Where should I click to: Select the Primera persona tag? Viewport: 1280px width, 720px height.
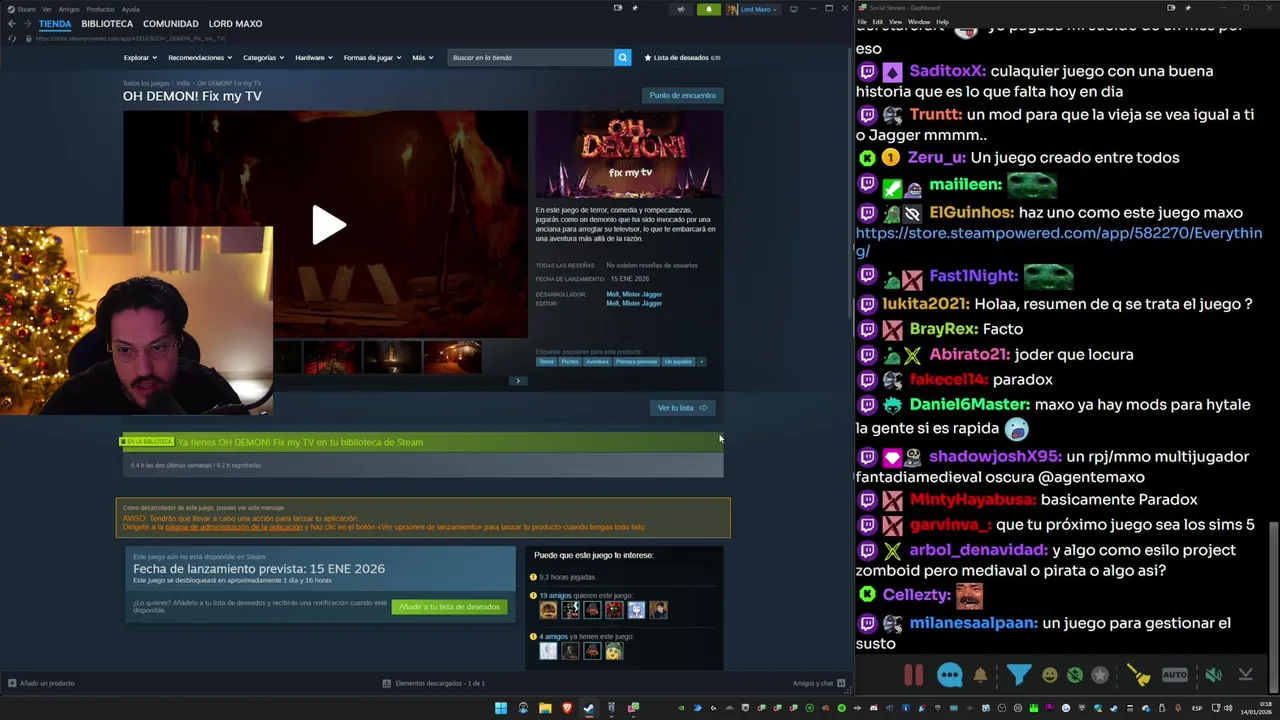pyautogui.click(x=636, y=362)
